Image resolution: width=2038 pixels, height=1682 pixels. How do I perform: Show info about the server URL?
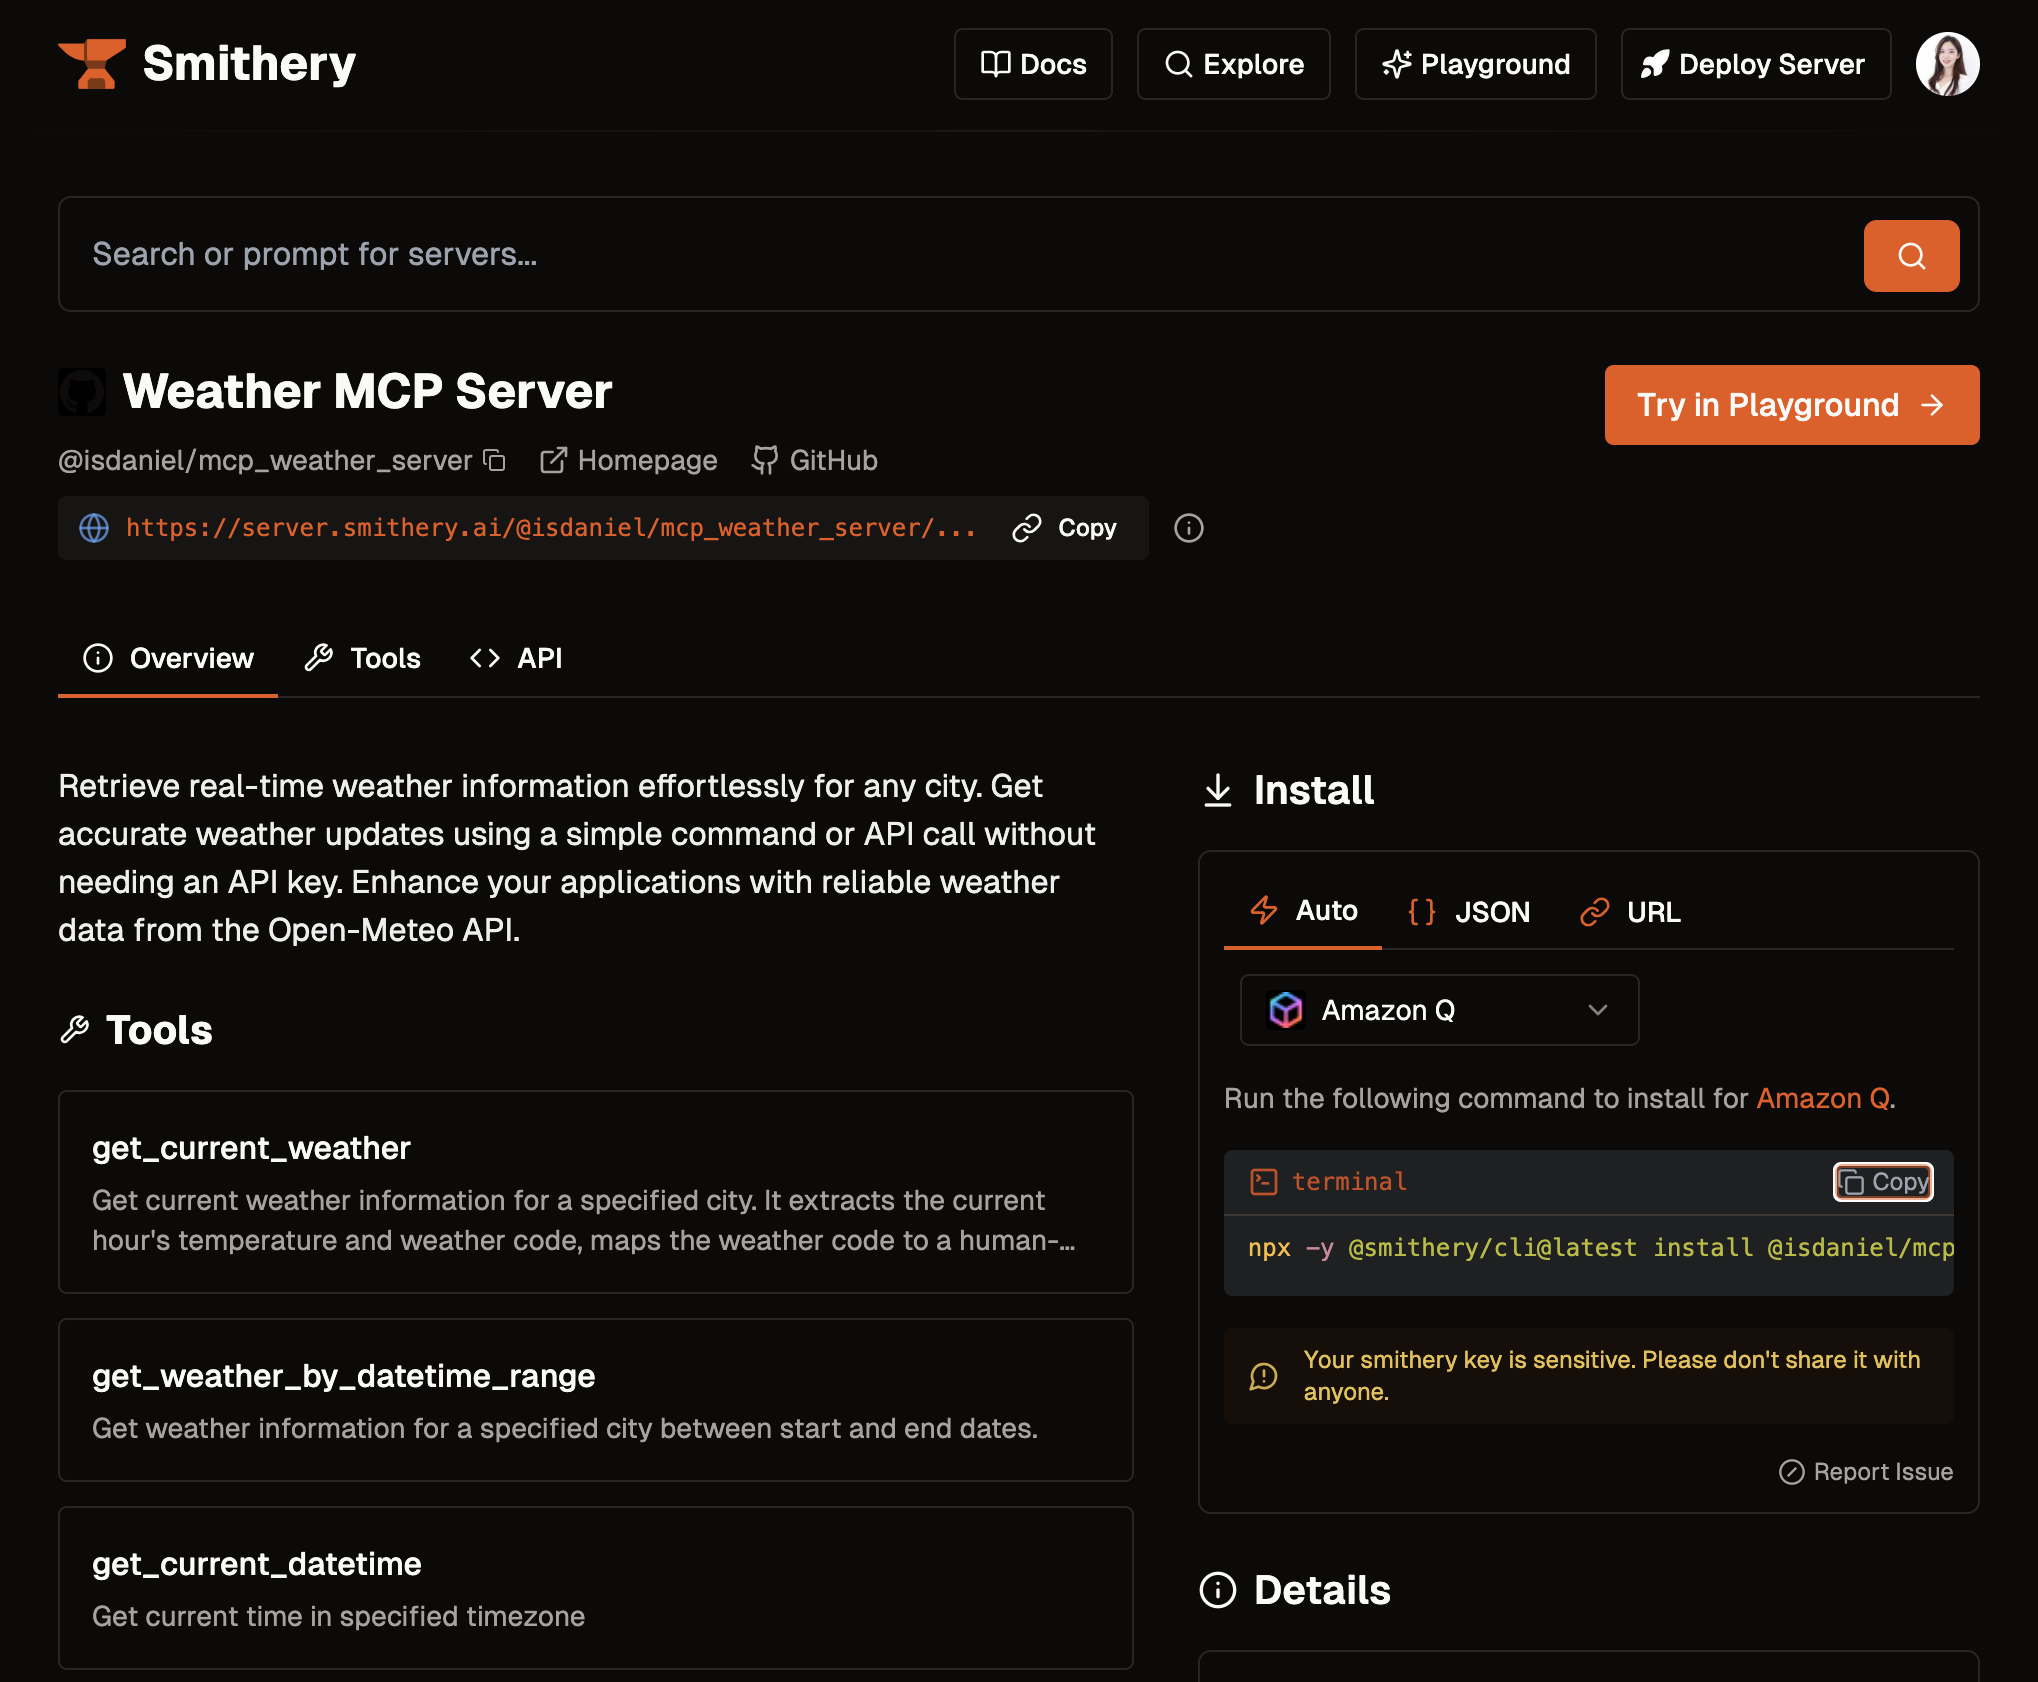(x=1188, y=528)
